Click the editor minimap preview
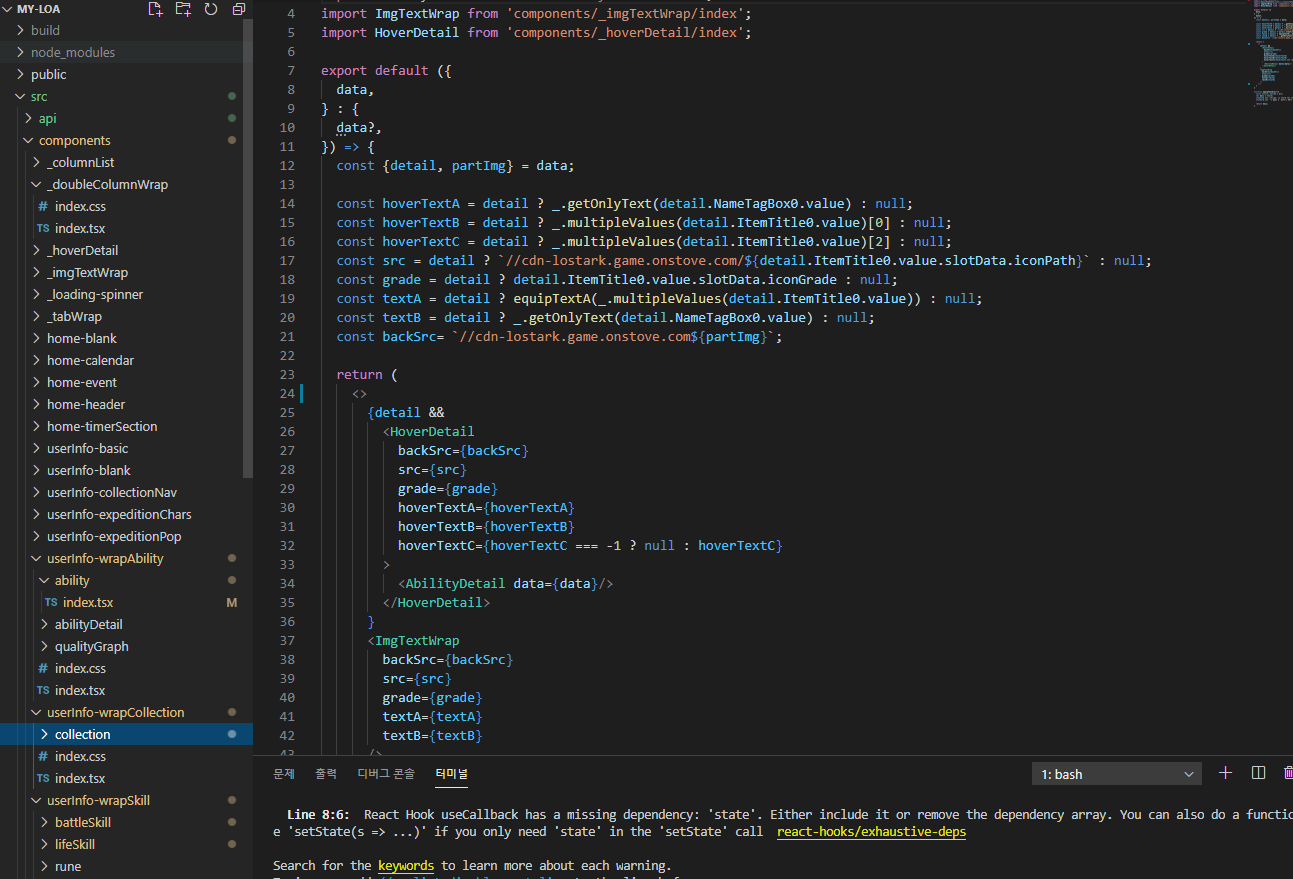1293x879 pixels. coord(1271,55)
